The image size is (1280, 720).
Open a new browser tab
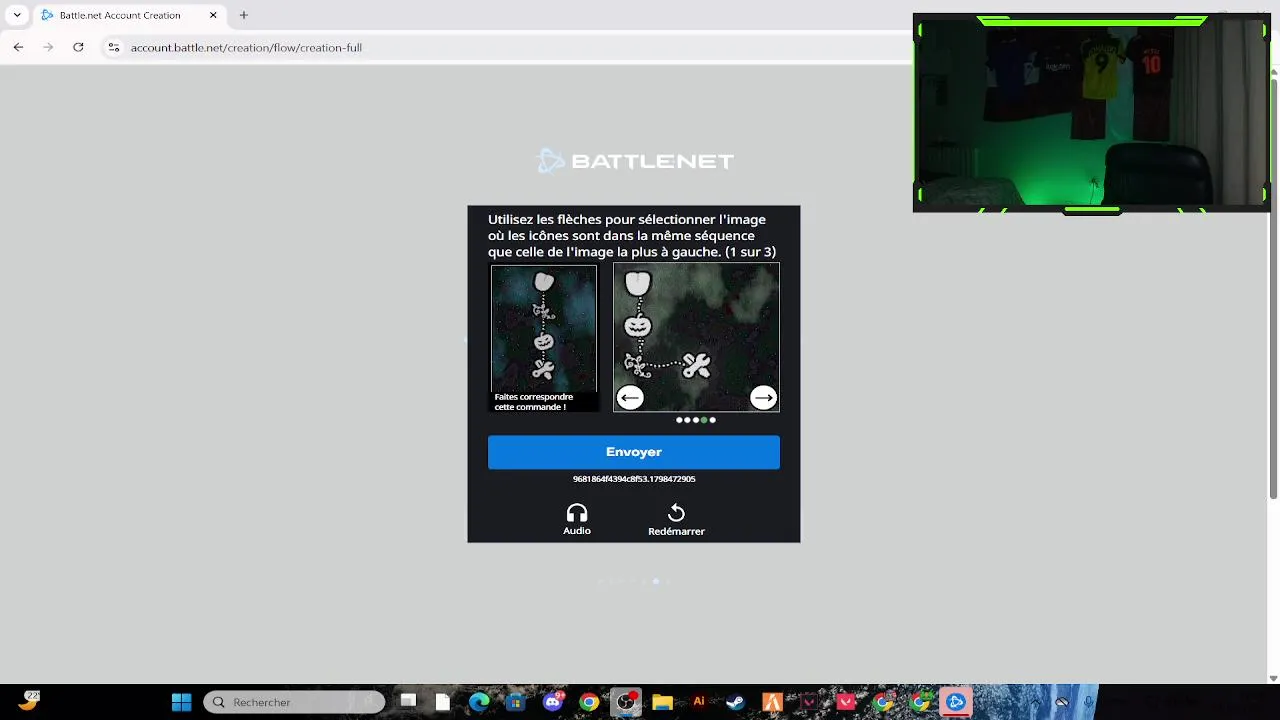point(243,15)
